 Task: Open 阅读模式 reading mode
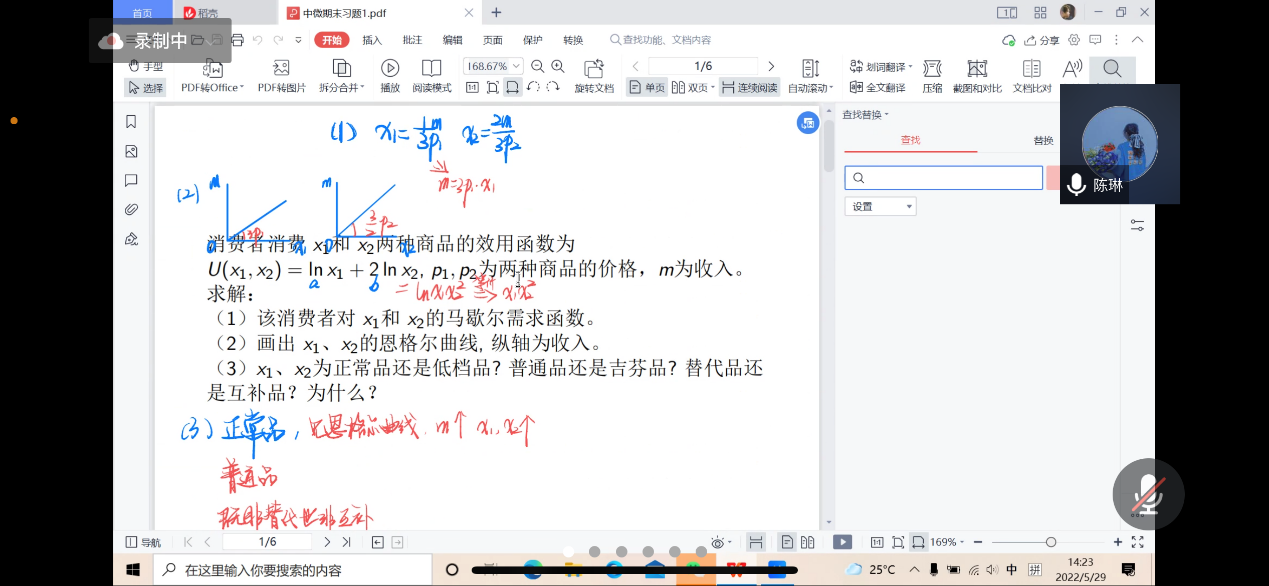click(432, 68)
